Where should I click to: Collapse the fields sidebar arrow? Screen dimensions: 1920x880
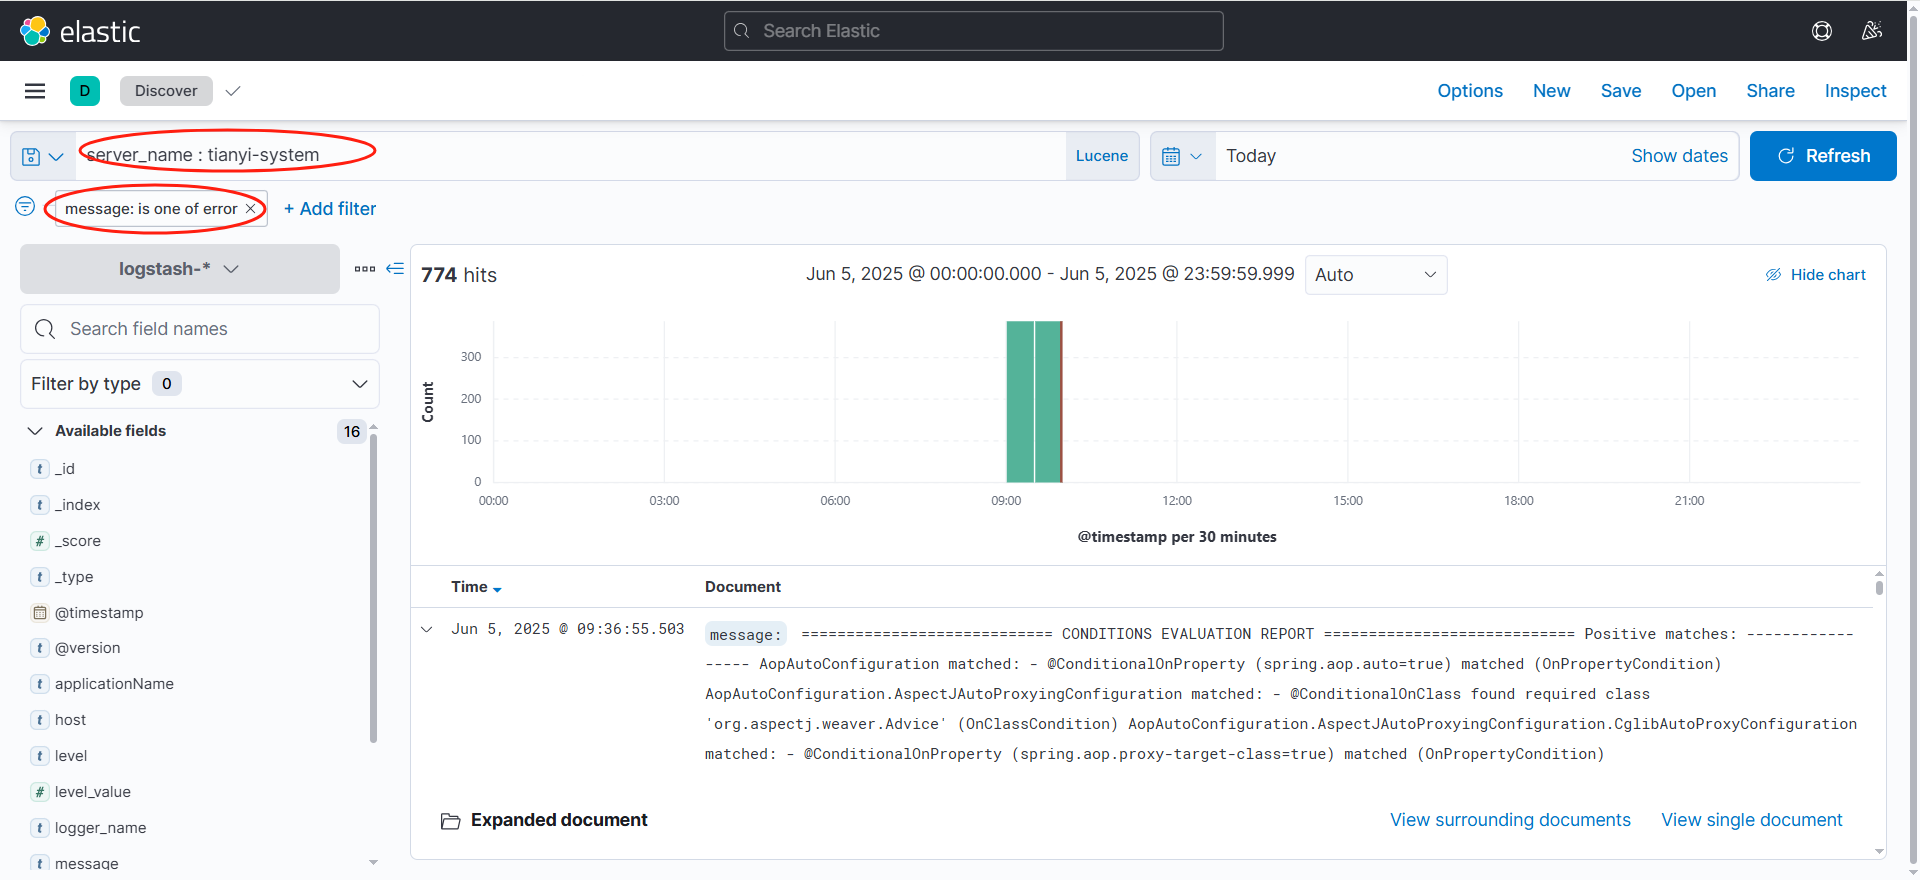point(395,269)
